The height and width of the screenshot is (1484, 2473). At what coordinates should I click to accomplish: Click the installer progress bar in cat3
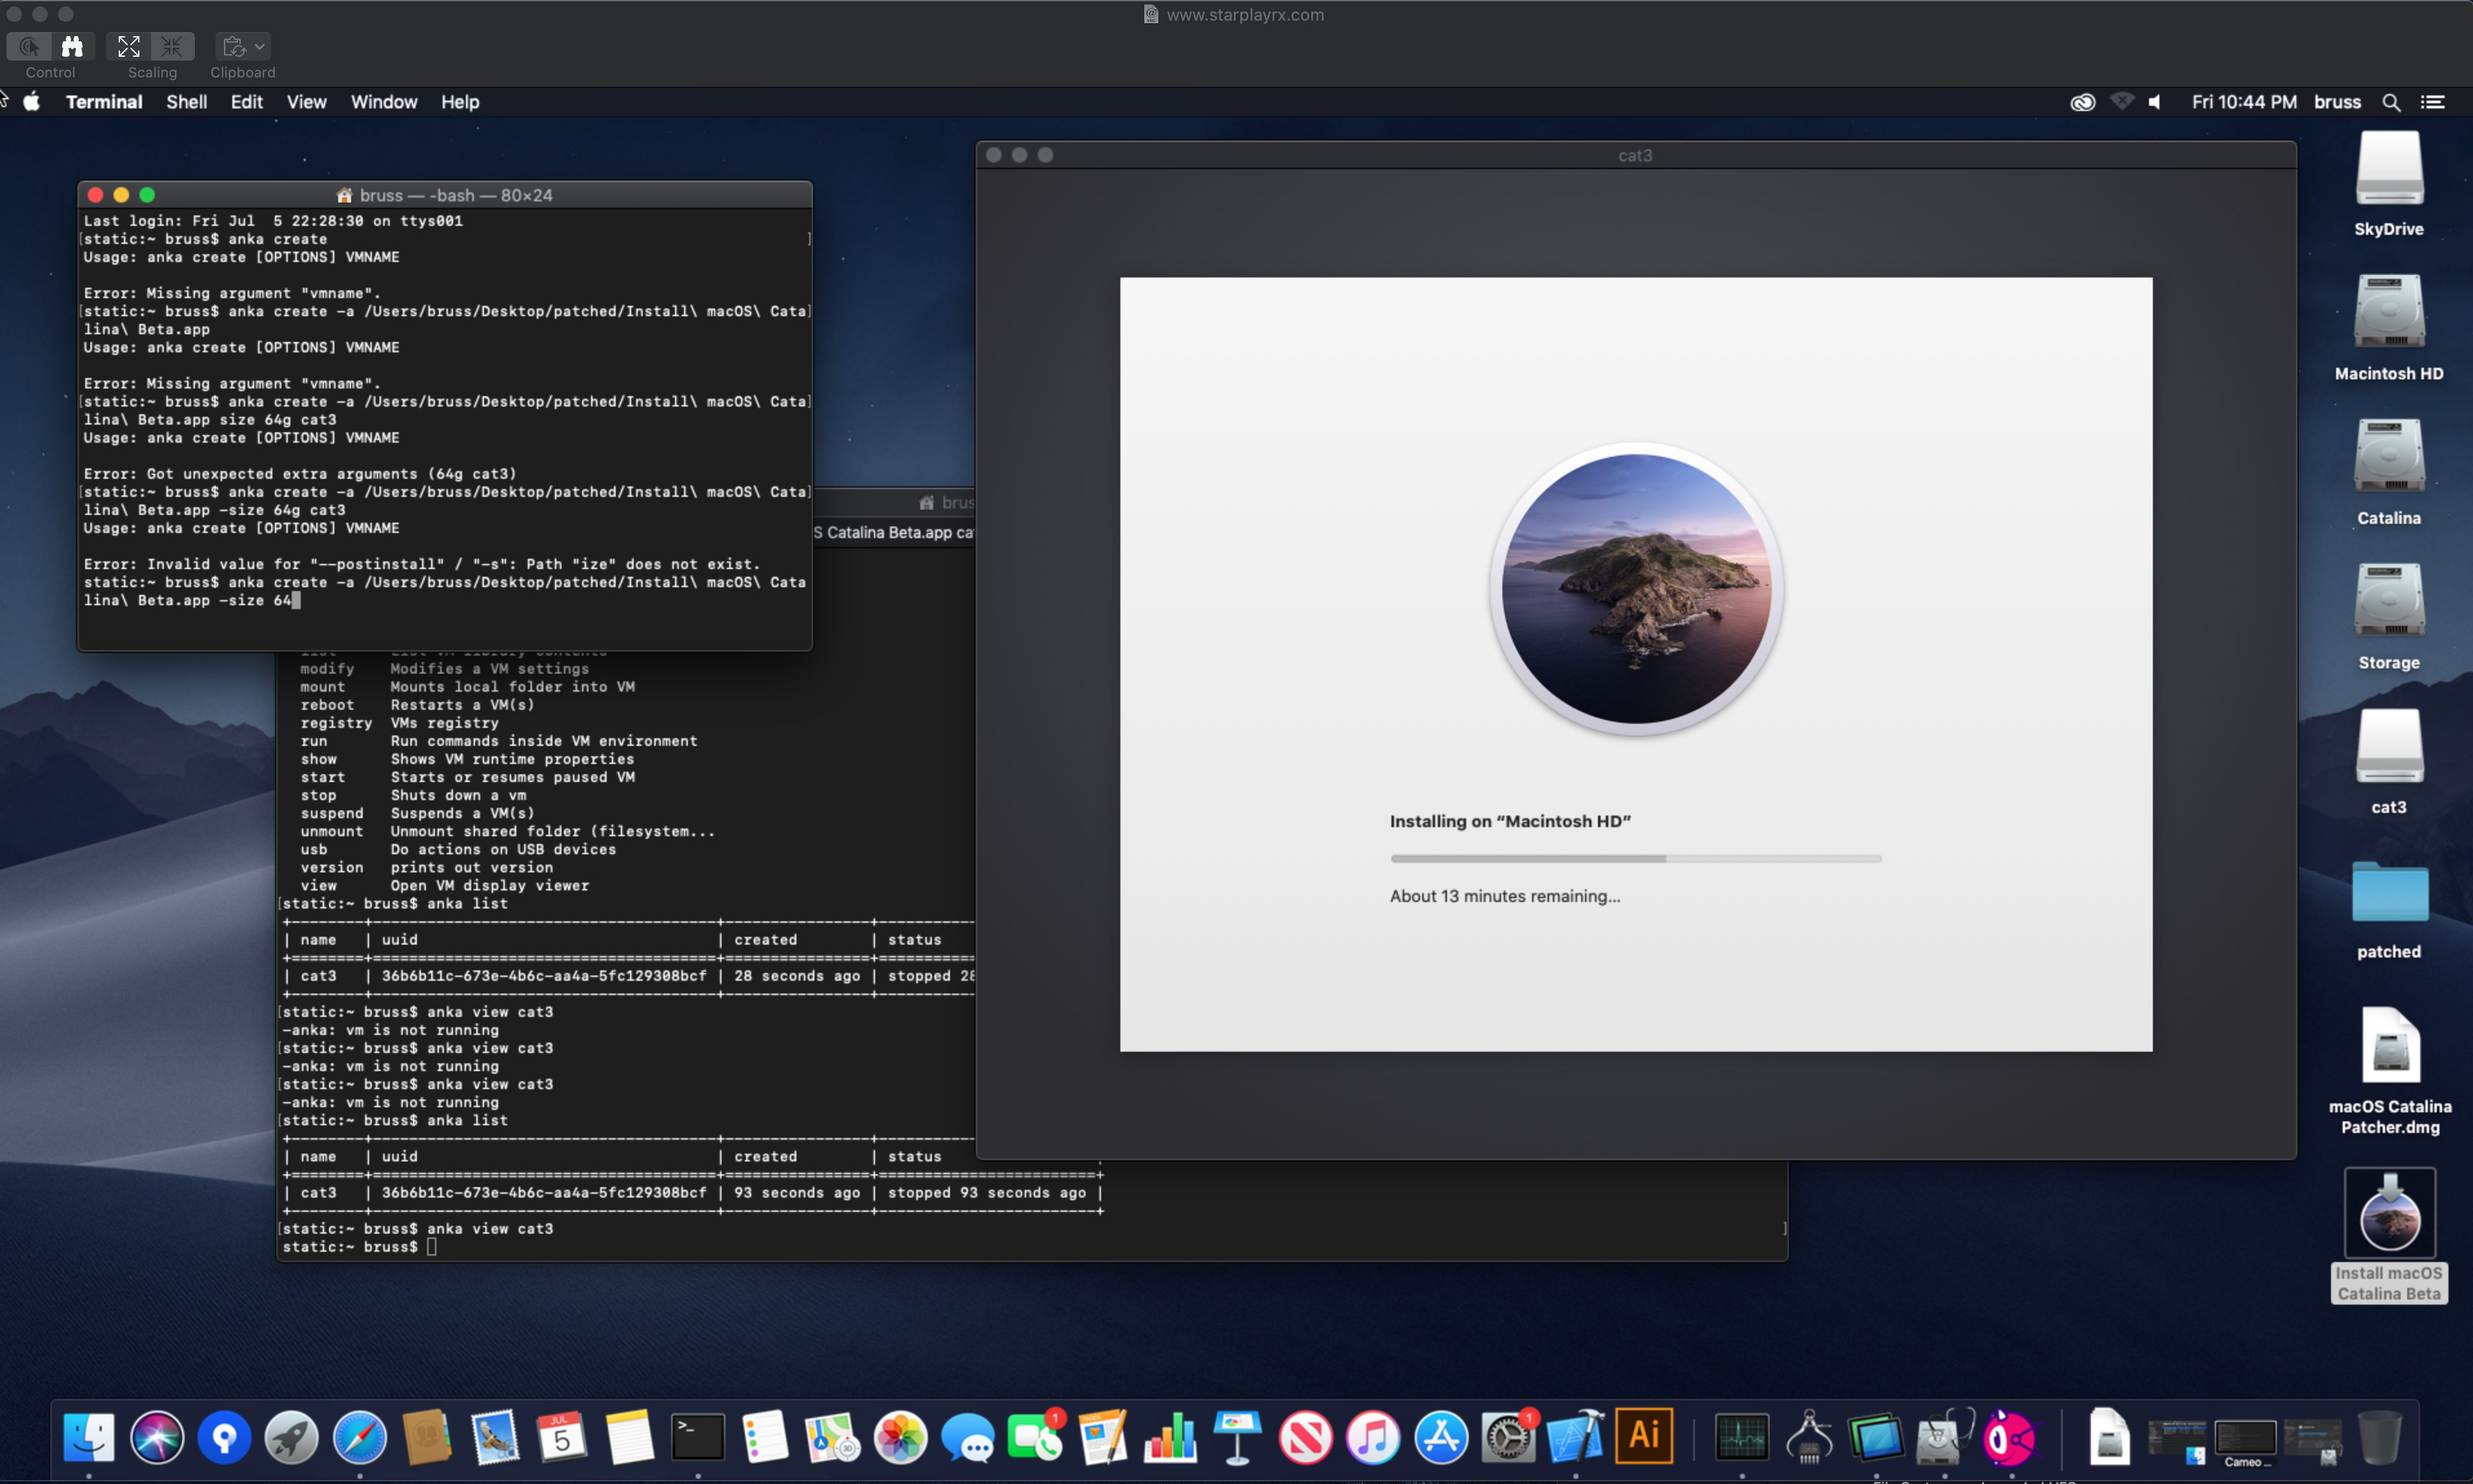tap(1635, 858)
